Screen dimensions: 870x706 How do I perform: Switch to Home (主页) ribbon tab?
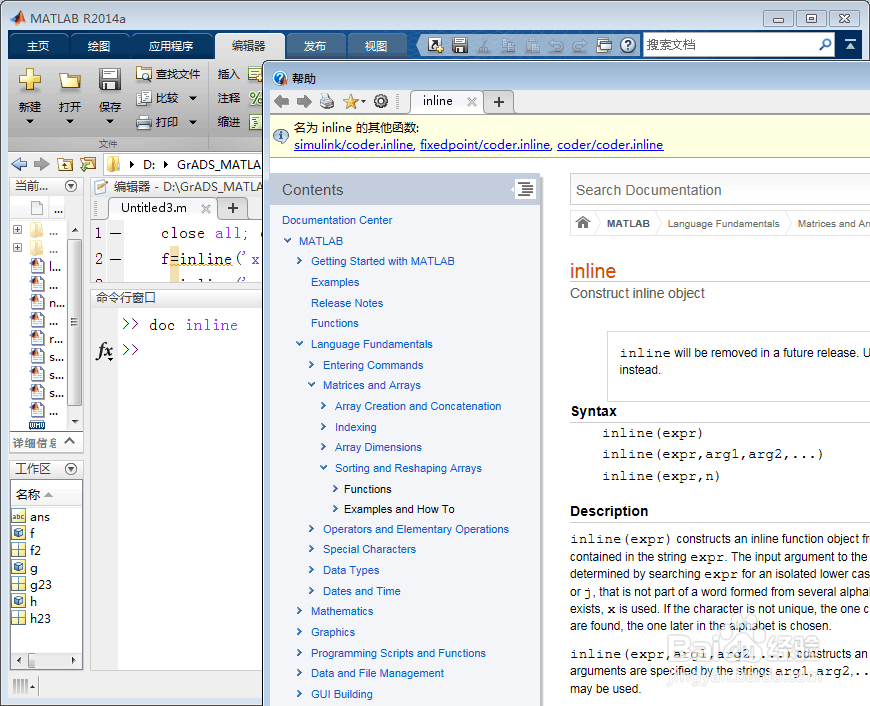[x=38, y=46]
